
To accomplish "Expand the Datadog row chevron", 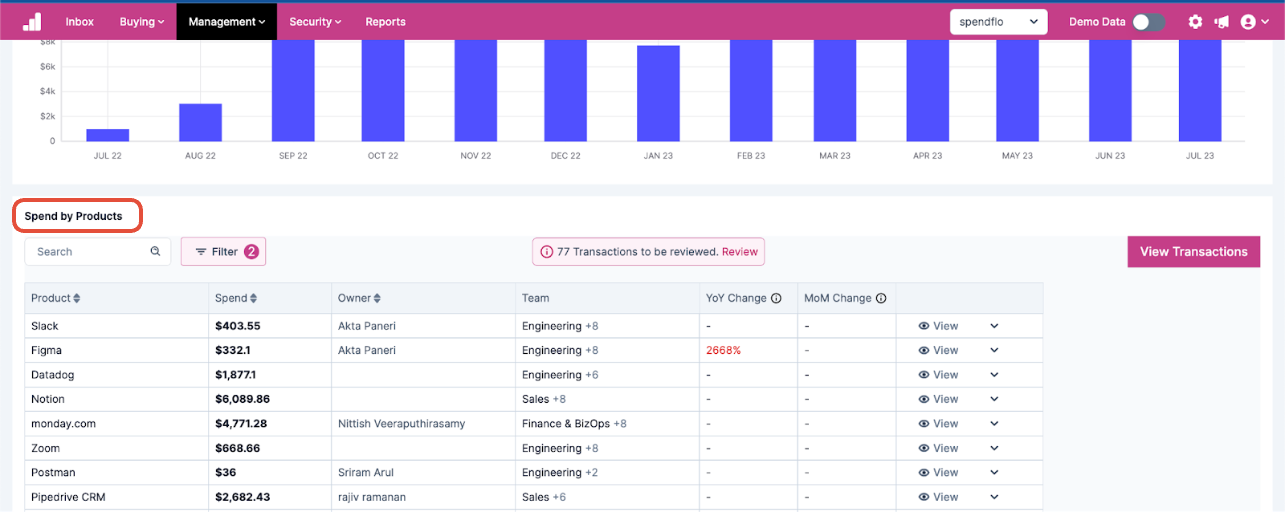I will pyautogui.click(x=994, y=375).
